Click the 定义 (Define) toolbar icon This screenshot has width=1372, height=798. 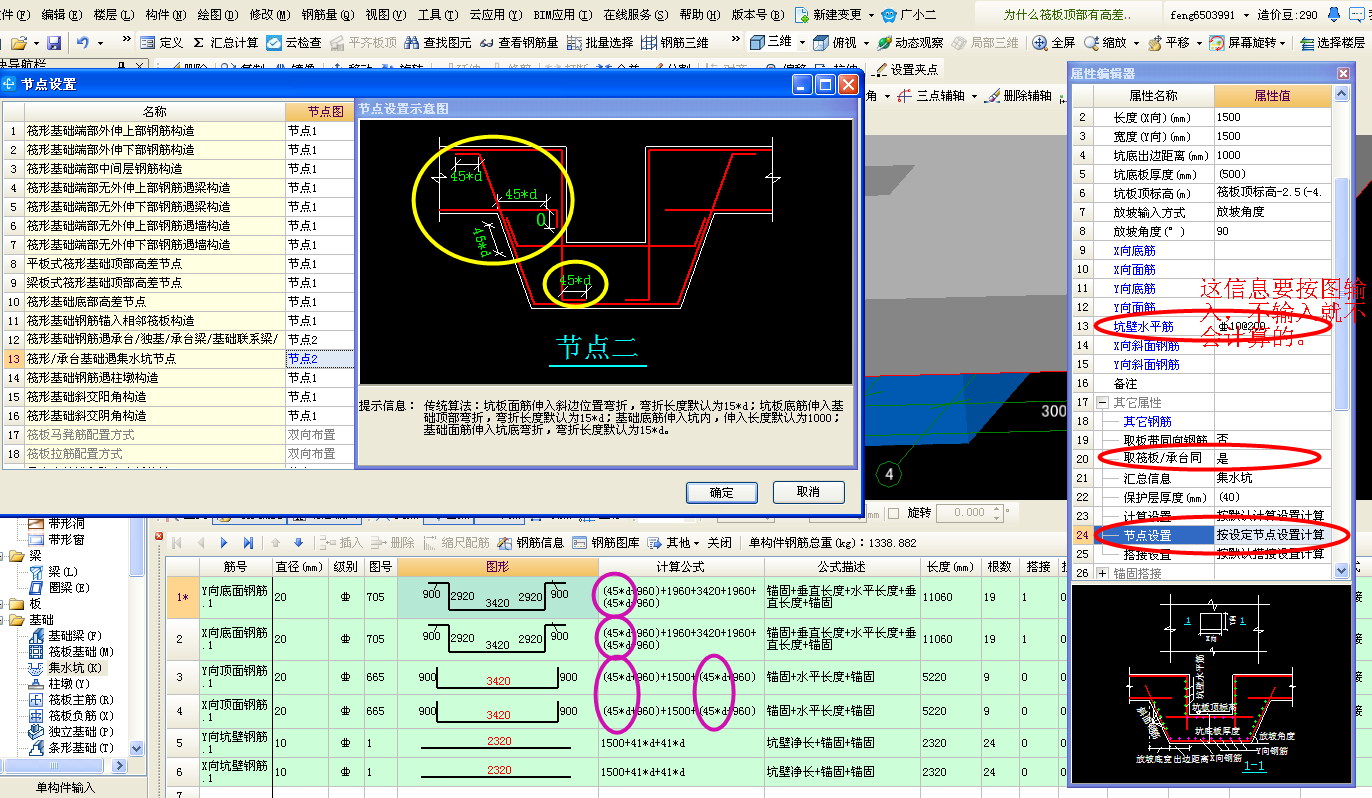tap(161, 43)
